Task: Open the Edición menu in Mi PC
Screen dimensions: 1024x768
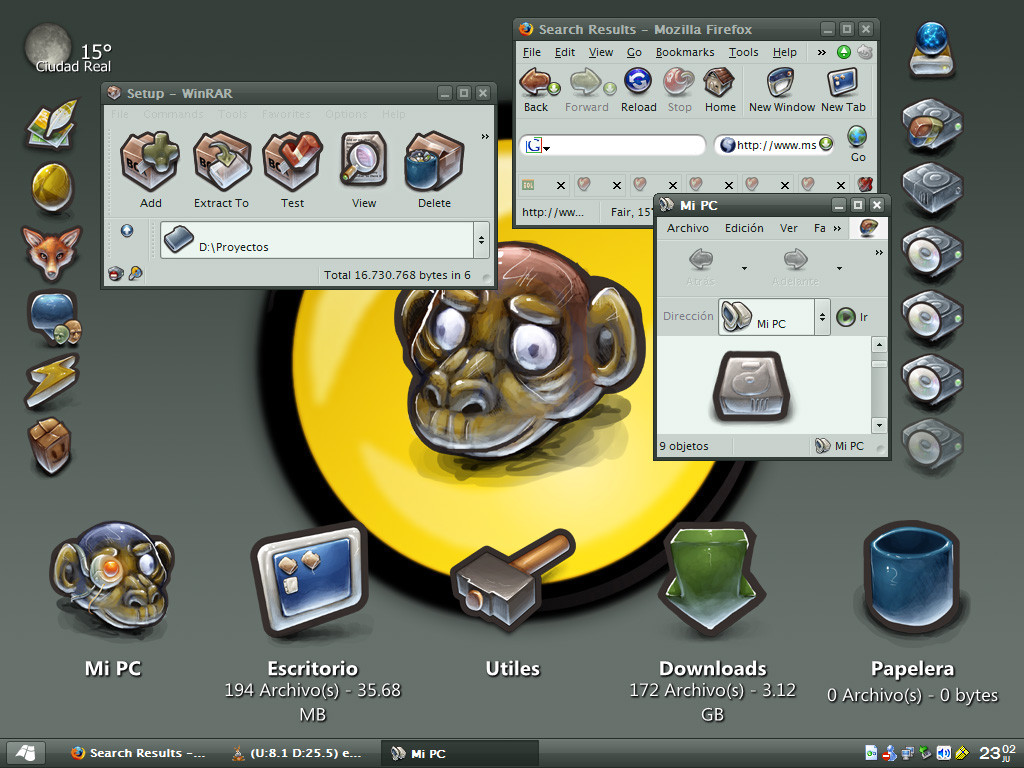Action: pos(744,228)
